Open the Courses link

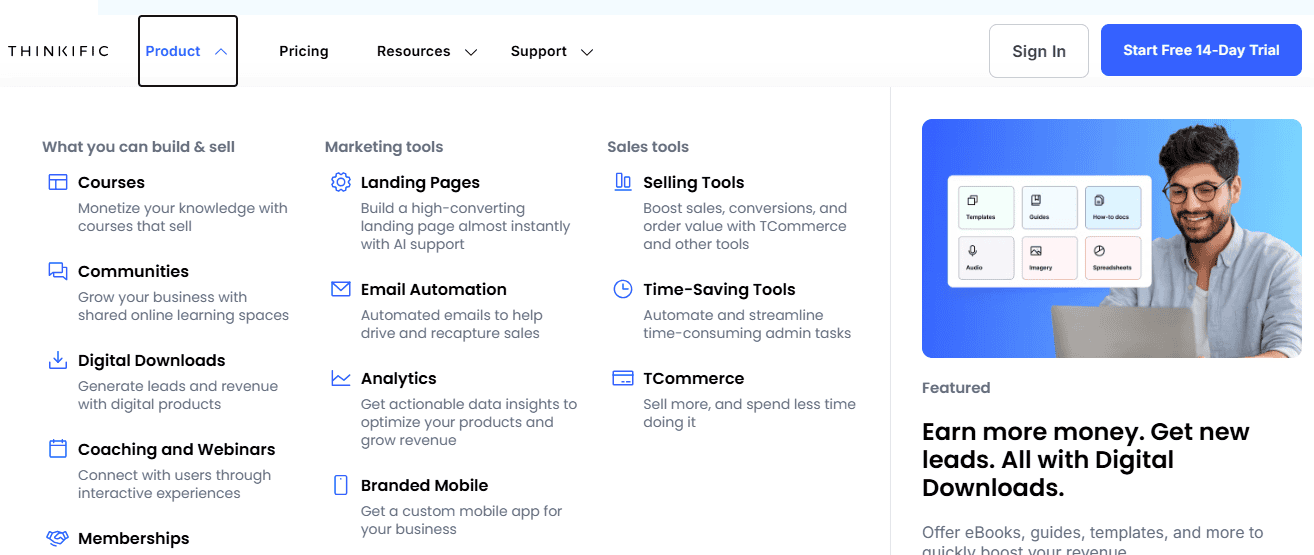(x=111, y=182)
